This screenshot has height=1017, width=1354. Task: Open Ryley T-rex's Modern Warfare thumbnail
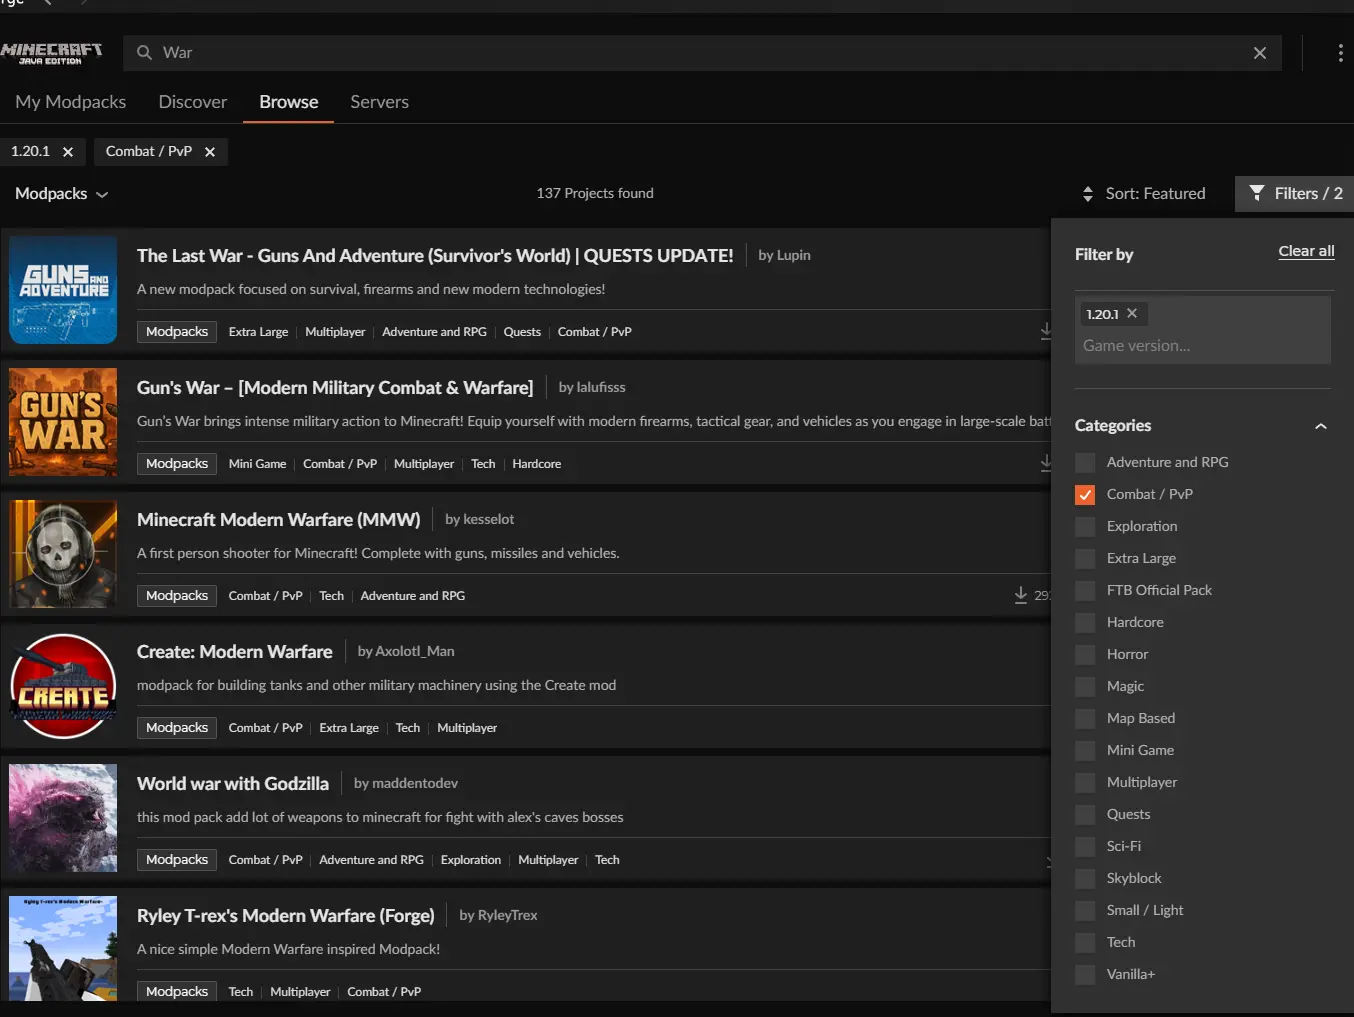[x=63, y=948]
